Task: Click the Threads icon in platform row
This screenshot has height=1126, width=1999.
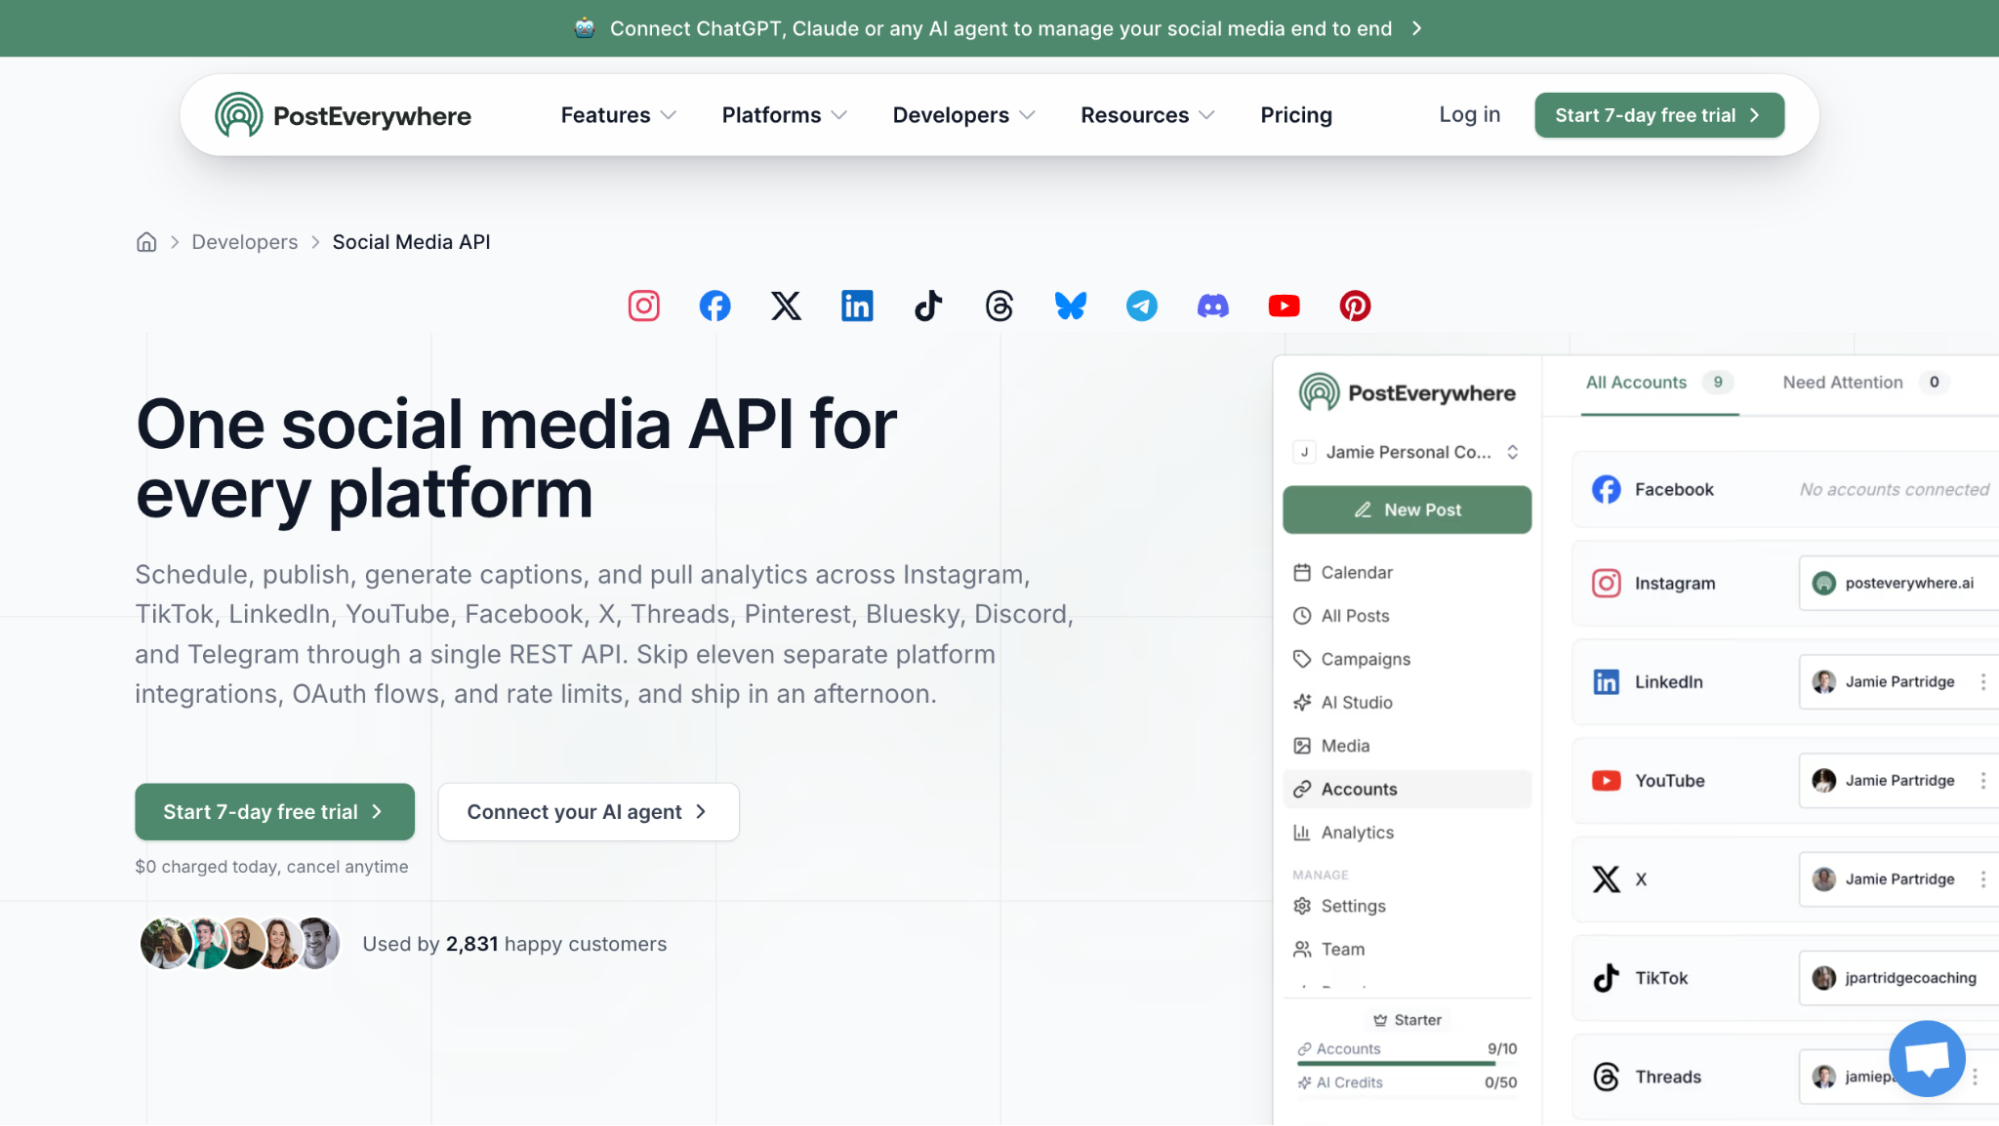Action: pyautogui.click(x=999, y=306)
